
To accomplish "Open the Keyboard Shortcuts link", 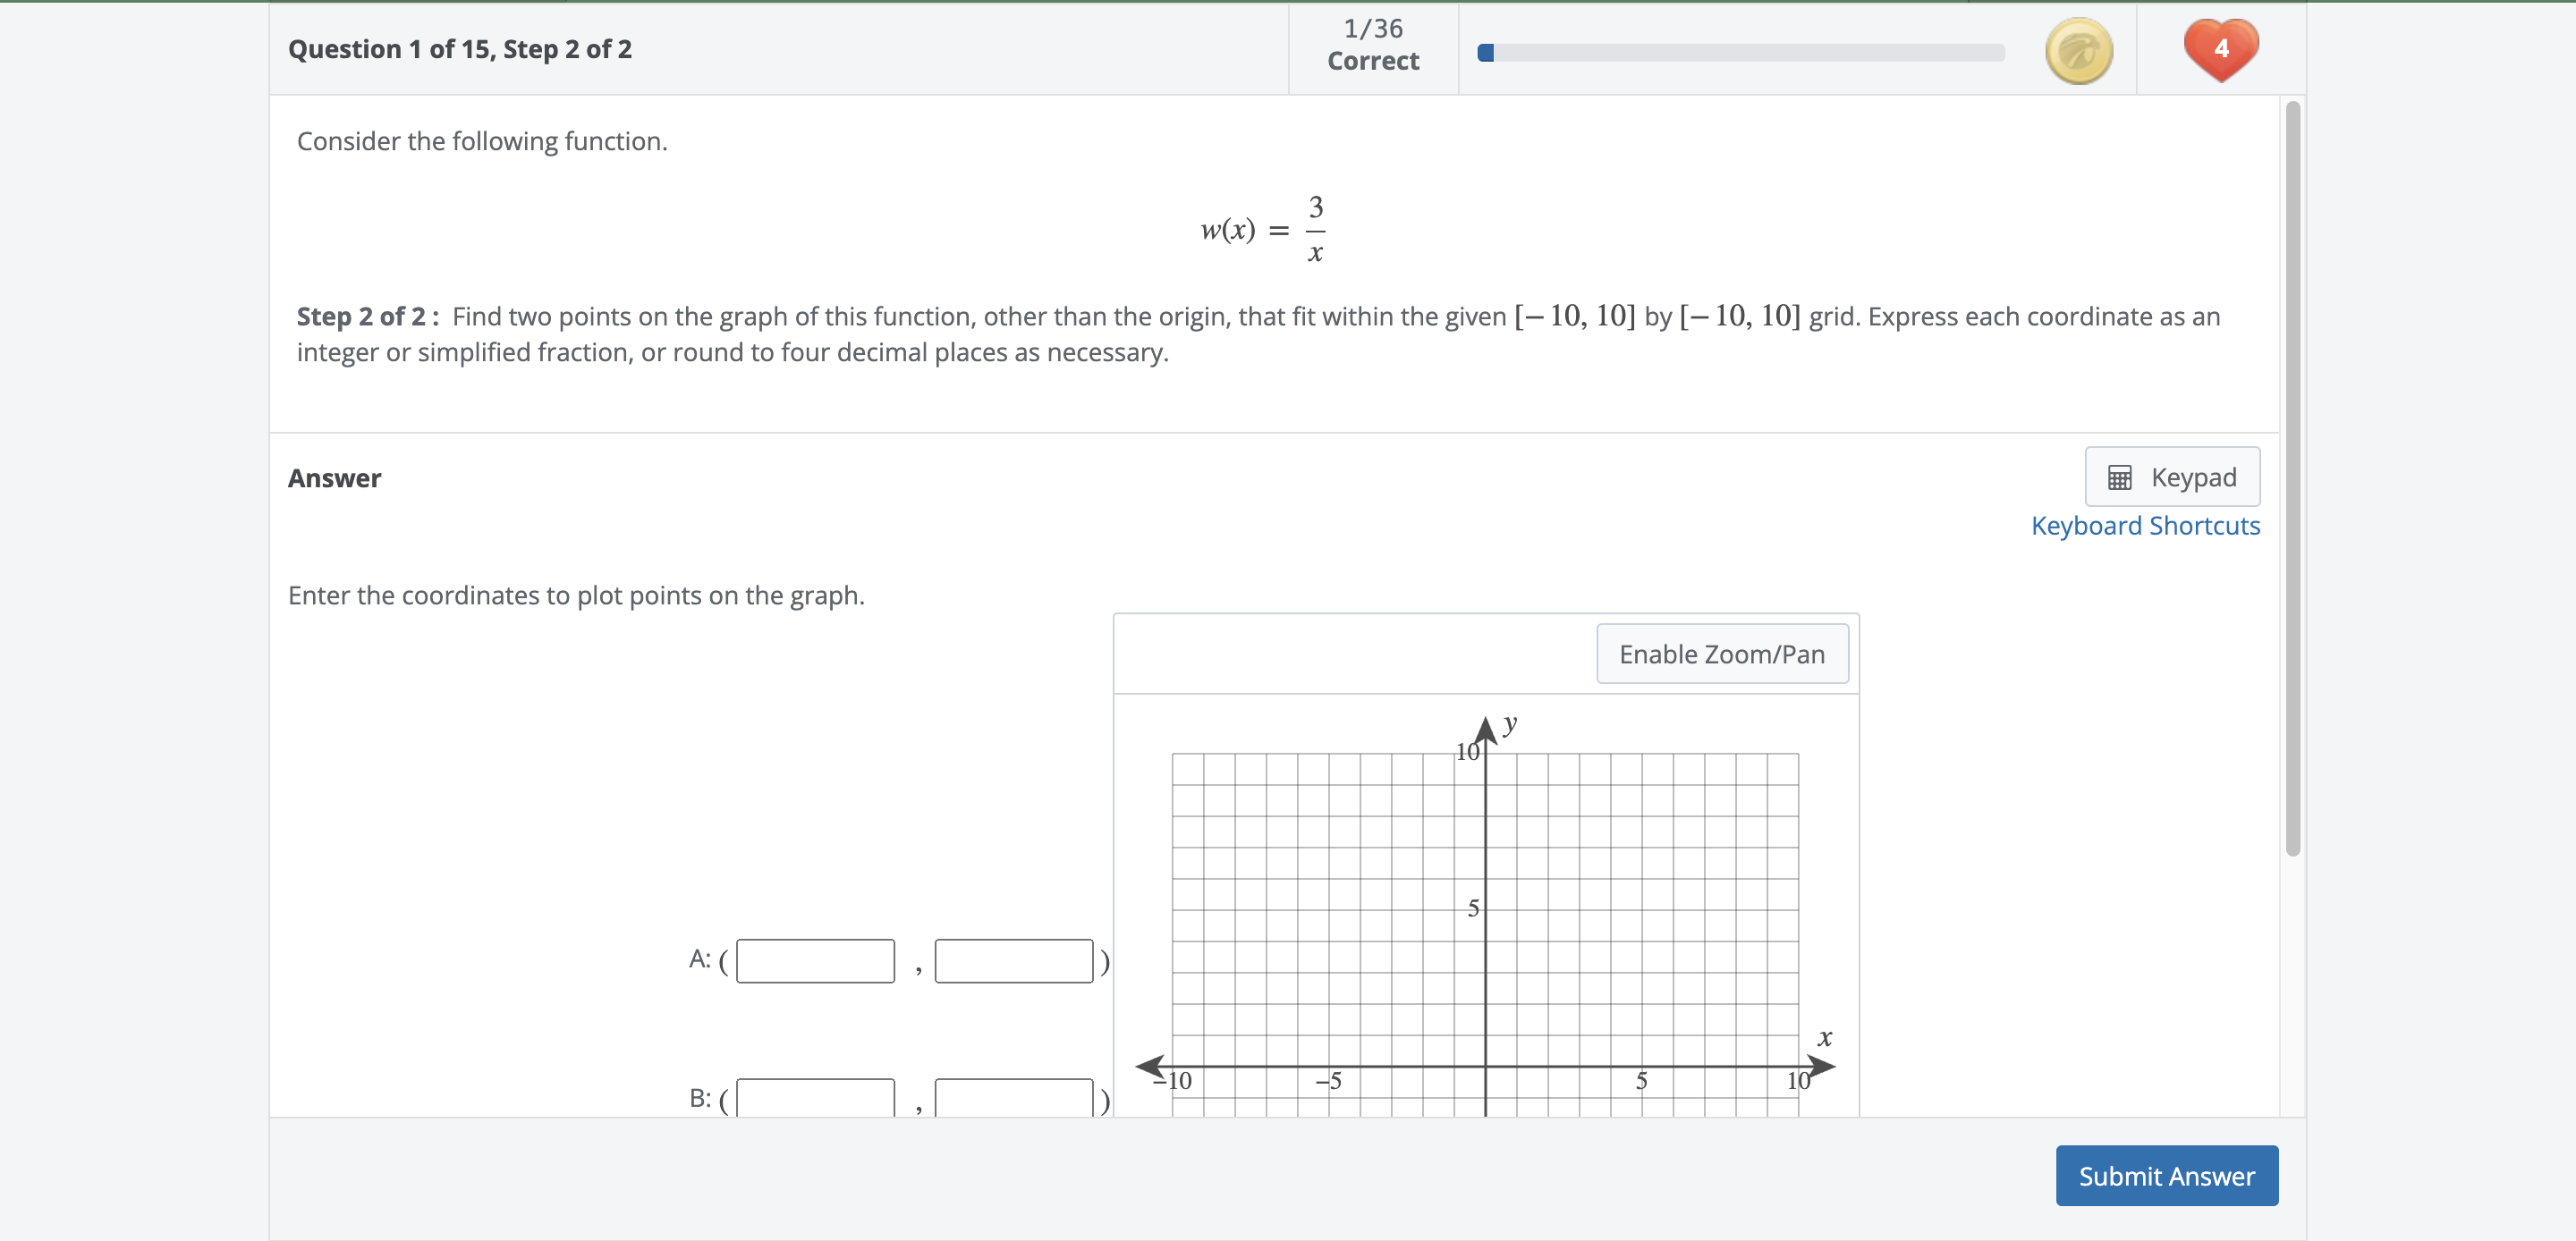I will [2145, 525].
